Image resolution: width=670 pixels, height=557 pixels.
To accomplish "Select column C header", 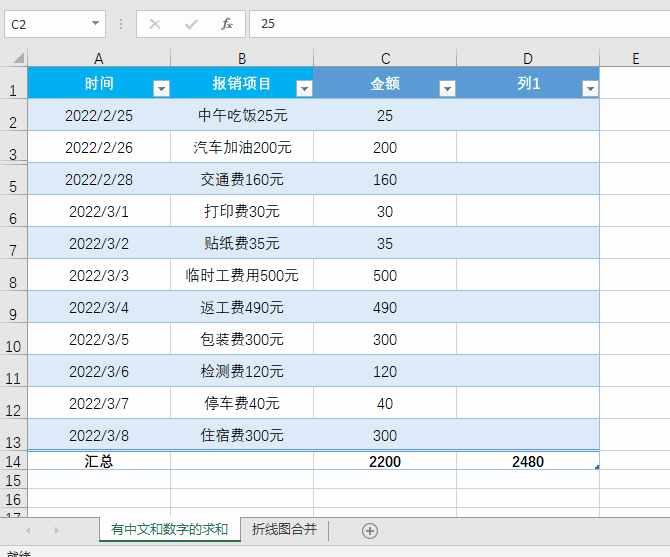I will (x=385, y=58).
